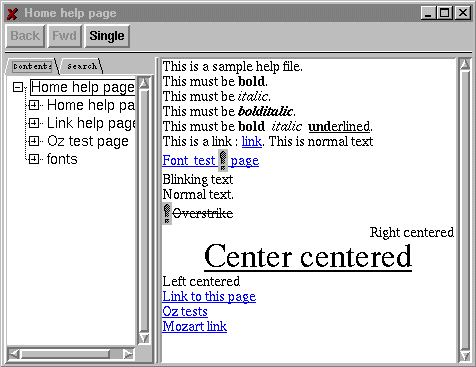Click the anchor icon after Font test

click(223, 160)
